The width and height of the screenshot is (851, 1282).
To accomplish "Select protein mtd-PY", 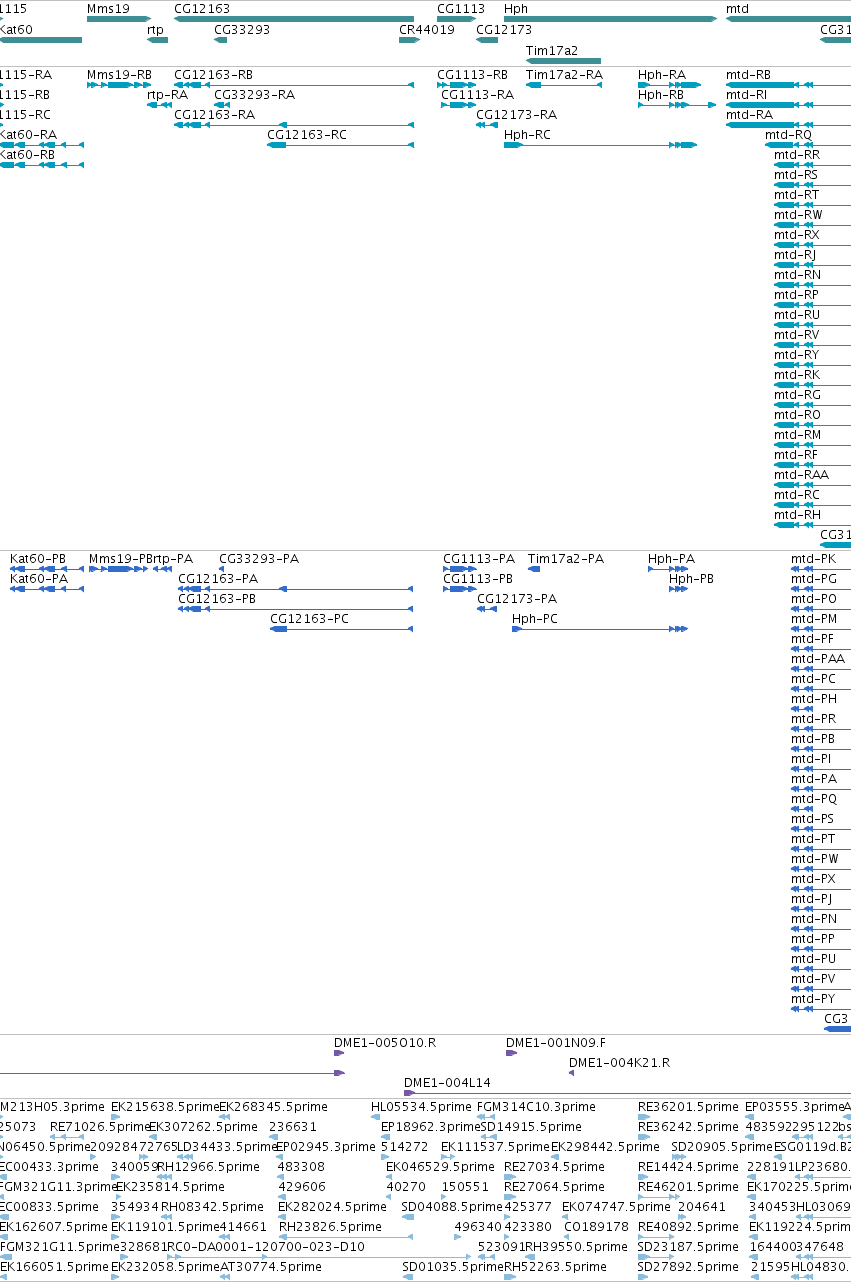I will (x=813, y=999).
